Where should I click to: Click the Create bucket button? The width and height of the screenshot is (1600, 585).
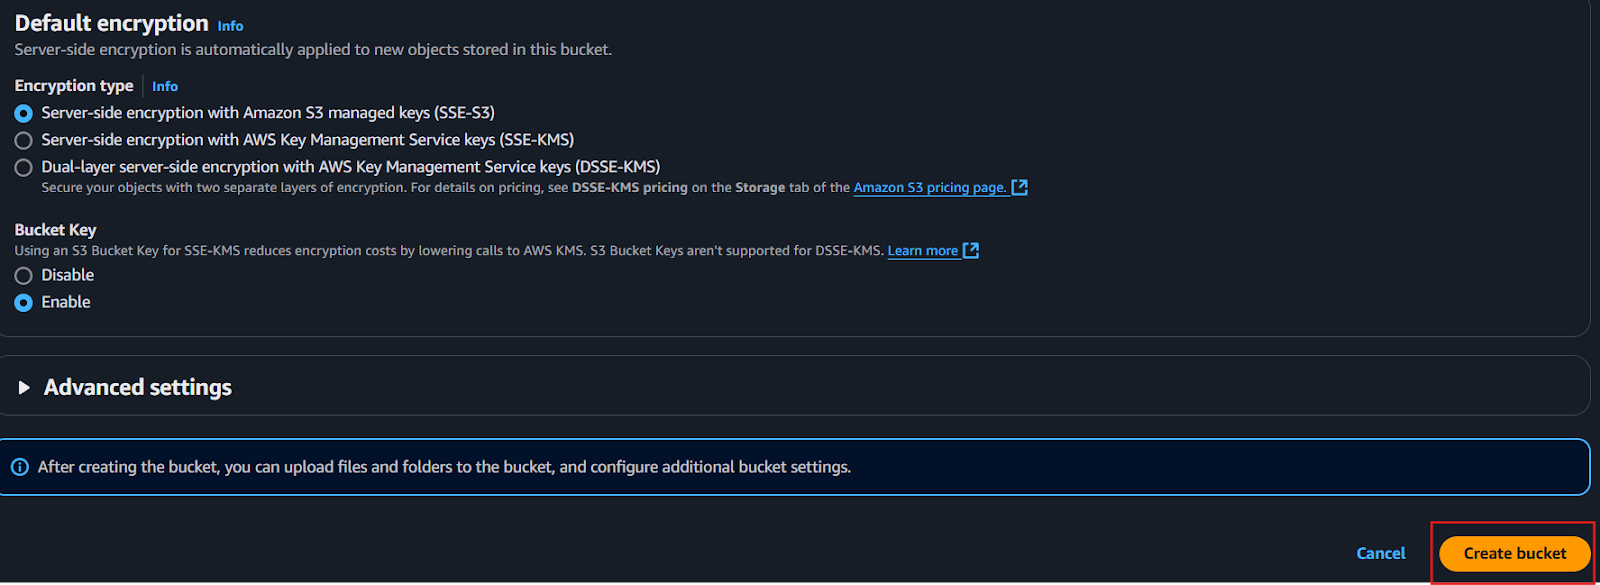1514,553
